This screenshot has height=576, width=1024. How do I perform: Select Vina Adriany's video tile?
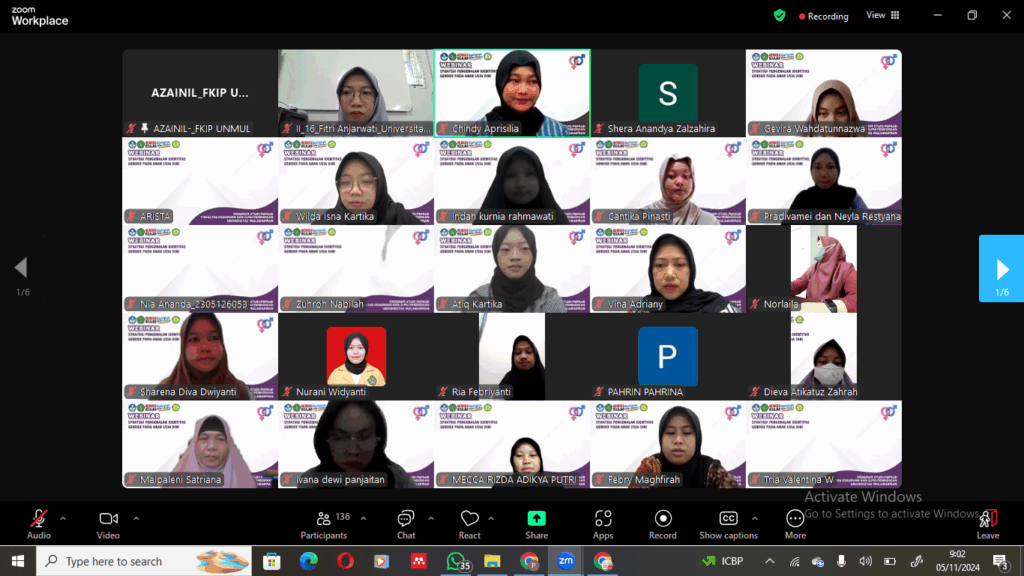(668, 269)
